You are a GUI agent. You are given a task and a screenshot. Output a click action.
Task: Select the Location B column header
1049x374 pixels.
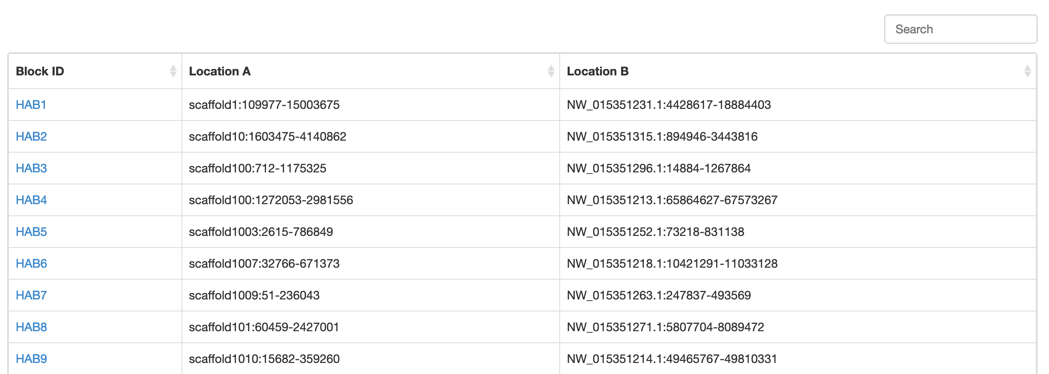point(799,71)
